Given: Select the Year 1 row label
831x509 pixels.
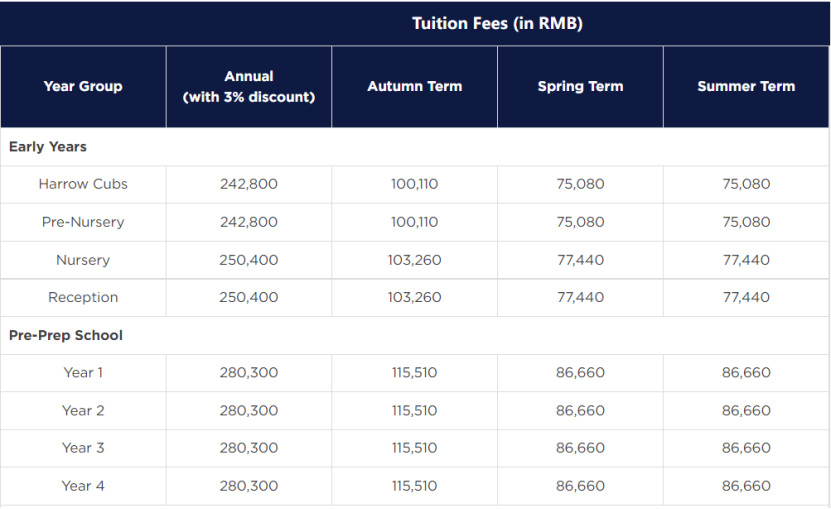Looking at the screenshot, I should [x=83, y=373].
